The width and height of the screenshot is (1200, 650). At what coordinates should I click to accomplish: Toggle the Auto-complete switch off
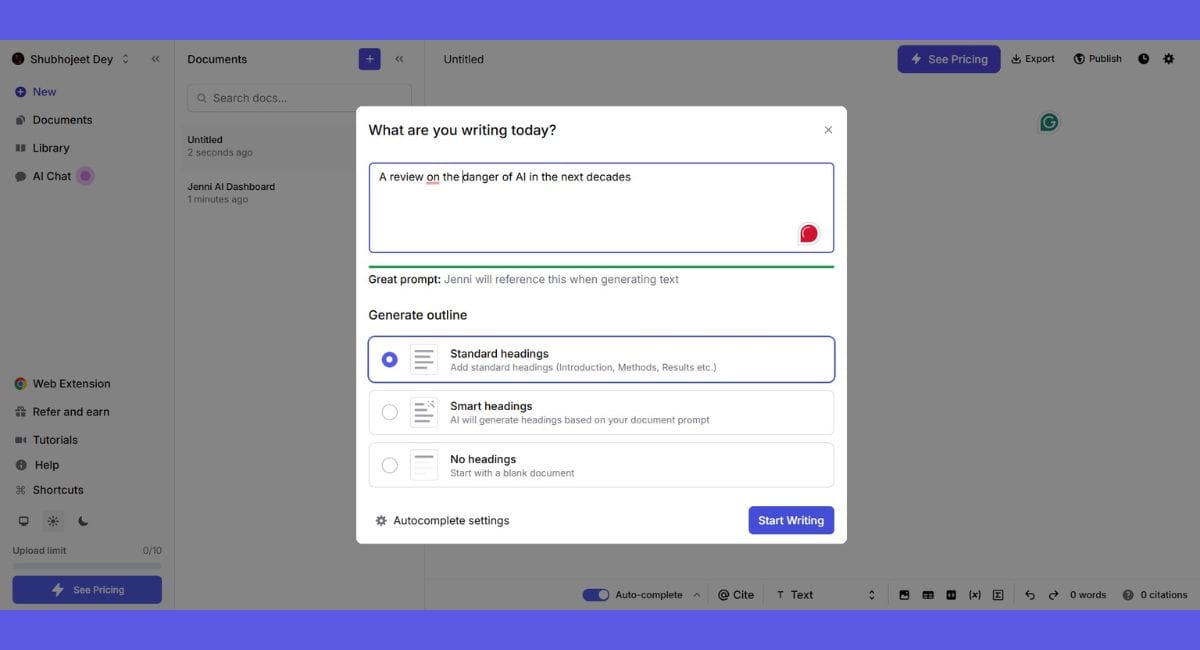pos(596,595)
